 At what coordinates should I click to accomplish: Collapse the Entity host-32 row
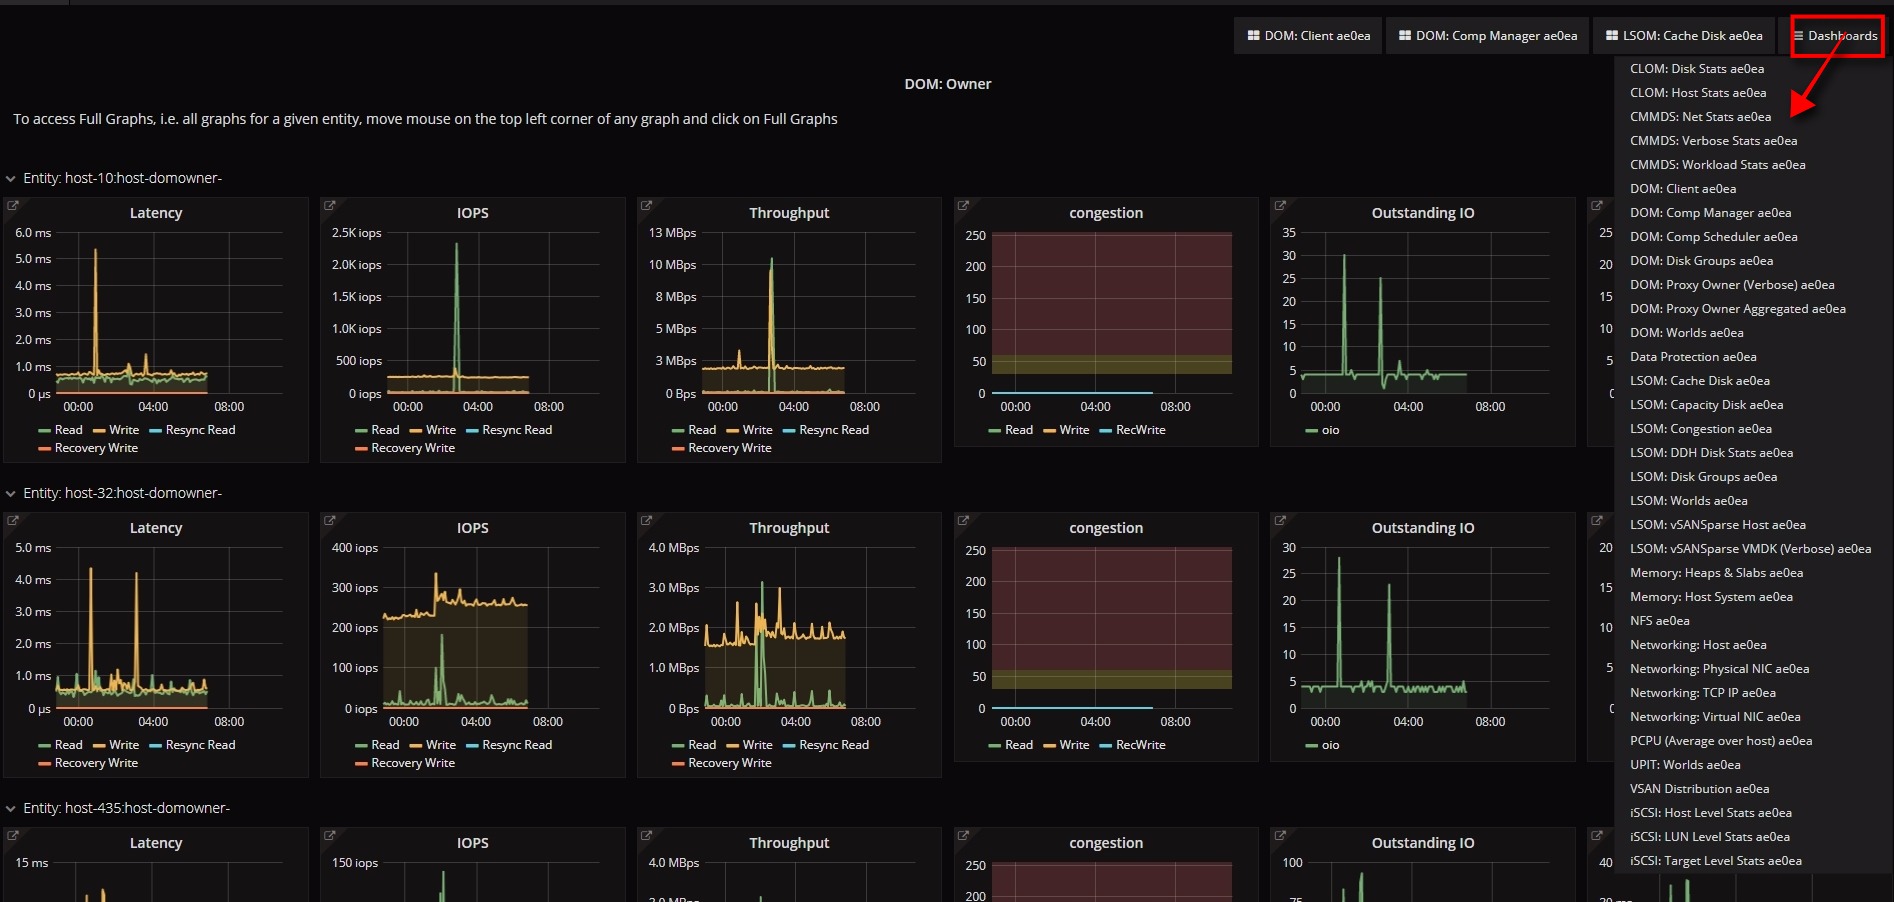[11, 494]
